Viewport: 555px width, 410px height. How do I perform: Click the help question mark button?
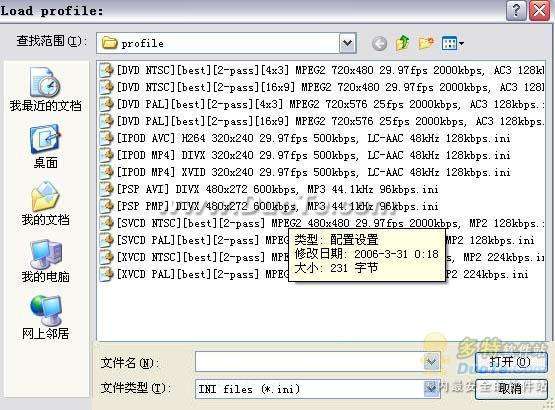pos(516,11)
